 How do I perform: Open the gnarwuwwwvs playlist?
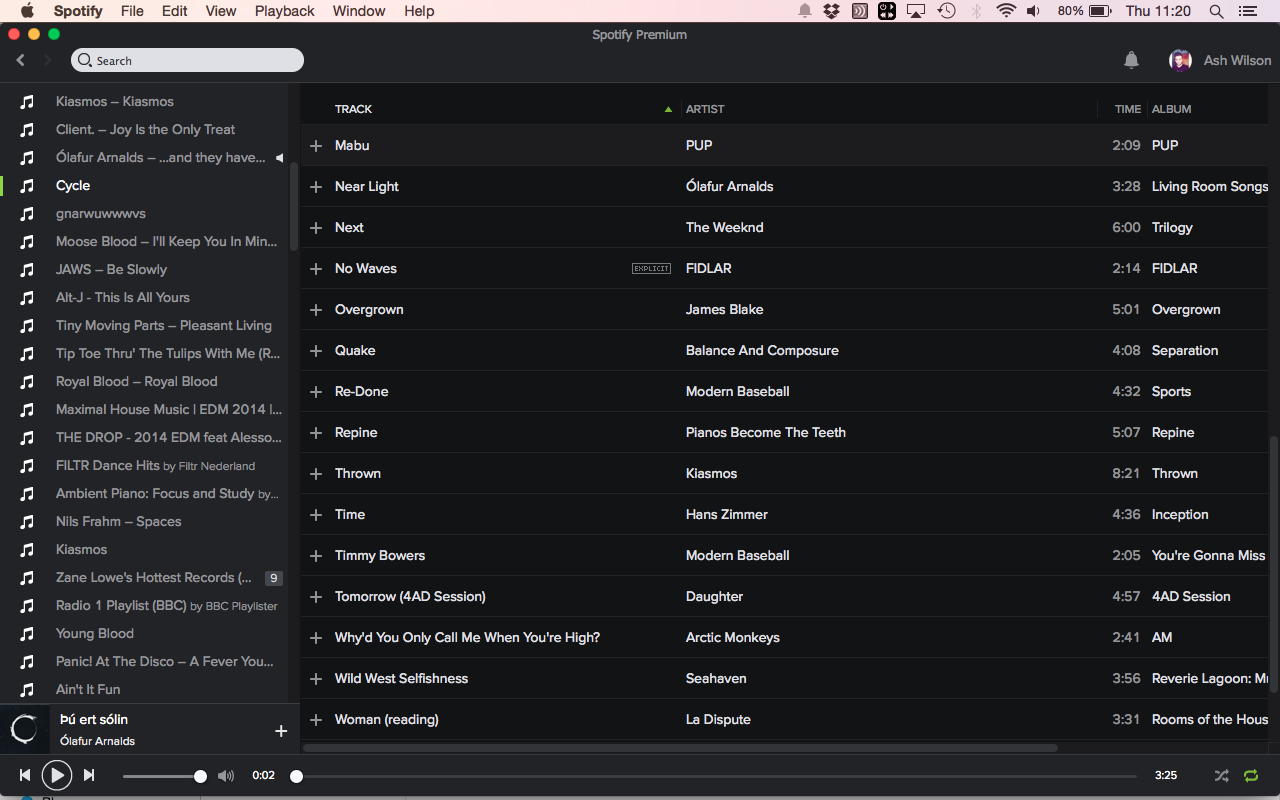point(101,214)
